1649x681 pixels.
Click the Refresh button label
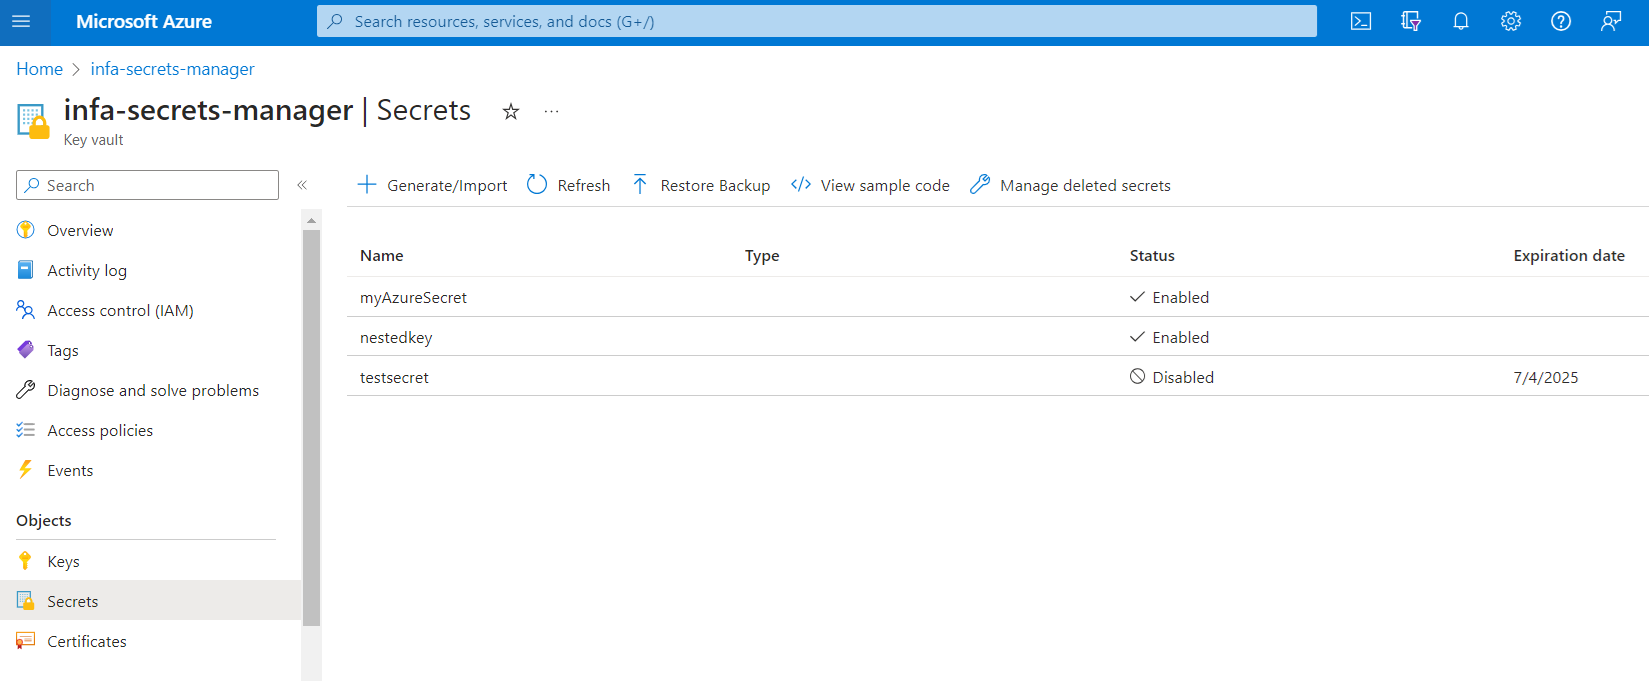click(584, 186)
